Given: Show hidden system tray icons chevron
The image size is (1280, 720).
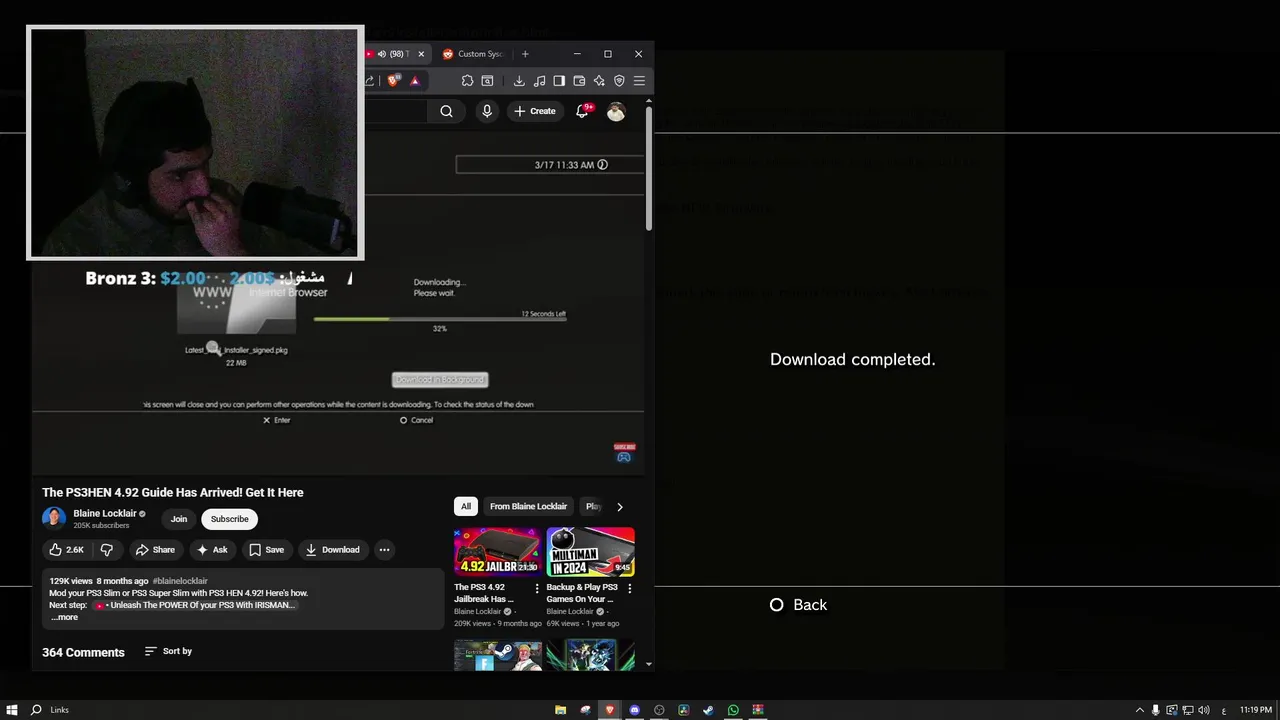Looking at the screenshot, I should [x=1139, y=710].
